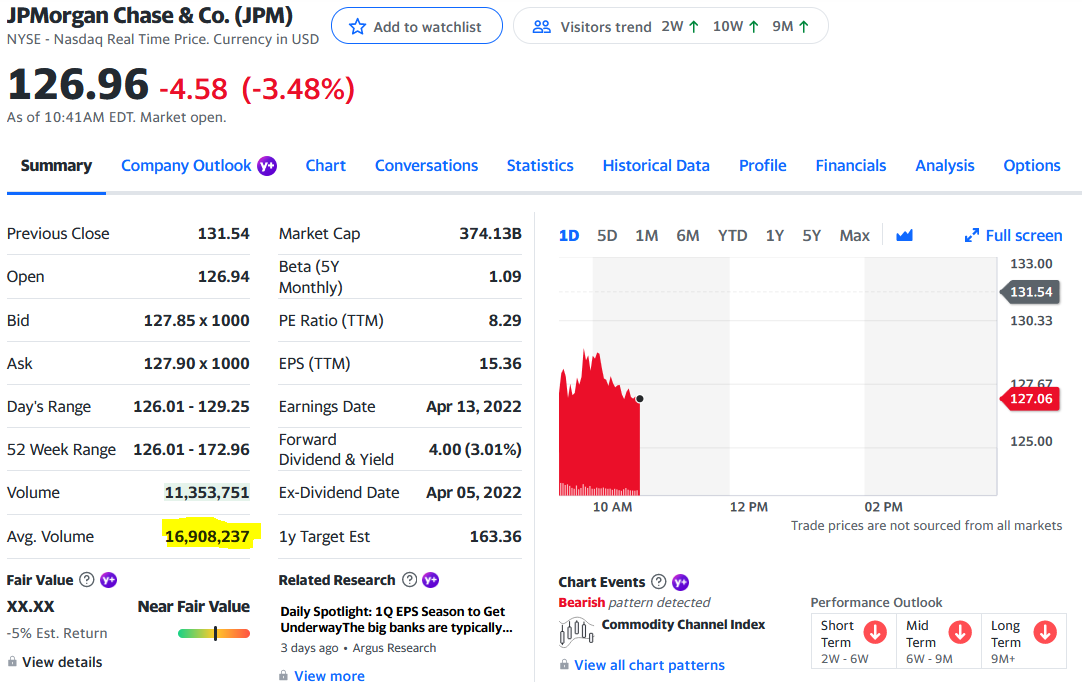
Task: Click the Add to watchlist button
Action: pos(417,26)
